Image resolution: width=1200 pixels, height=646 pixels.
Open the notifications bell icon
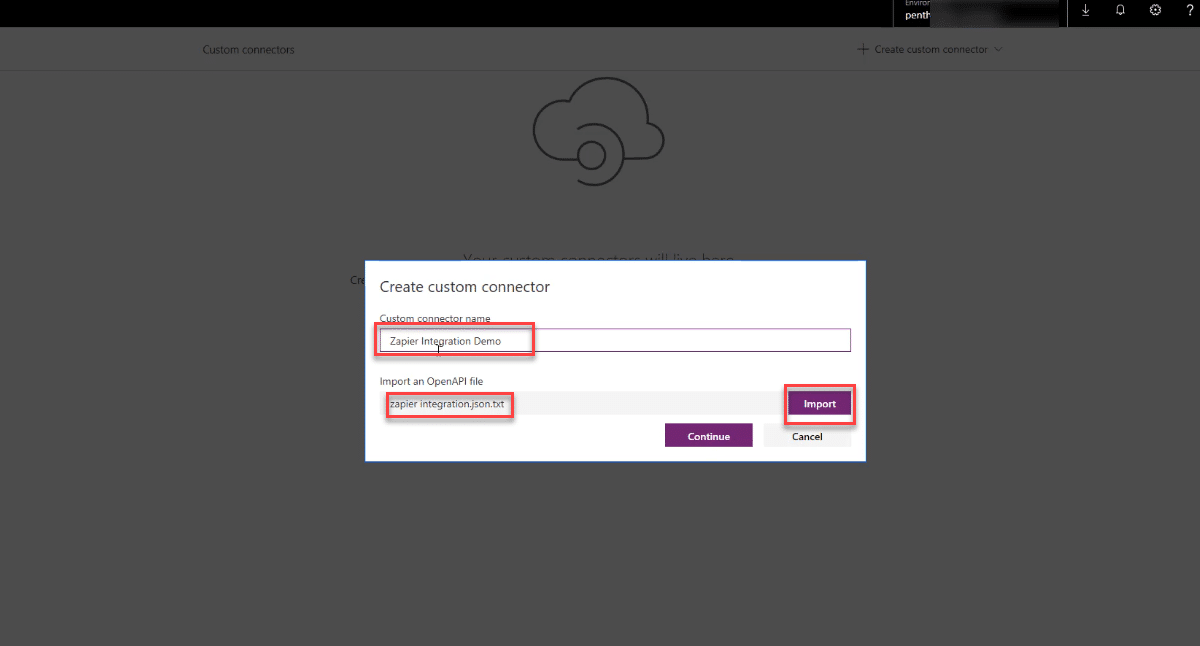point(1120,10)
